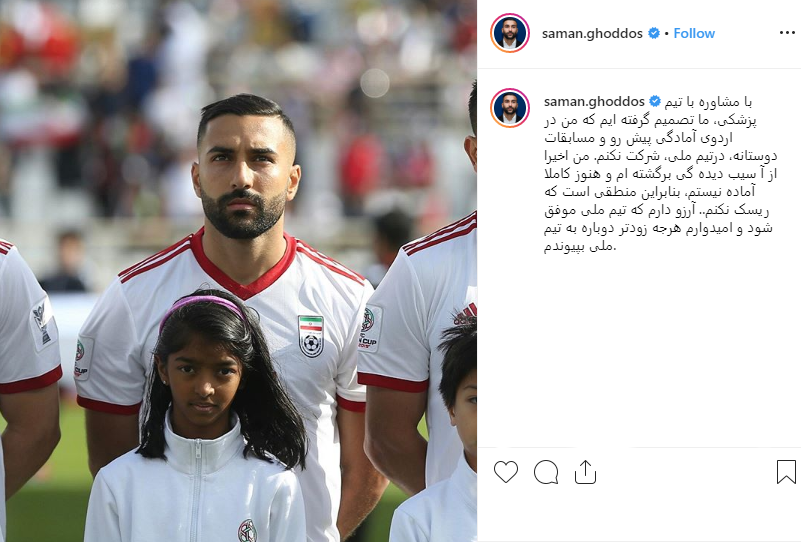
Task: Click the profile avatar beside the caption
Action: point(510,107)
